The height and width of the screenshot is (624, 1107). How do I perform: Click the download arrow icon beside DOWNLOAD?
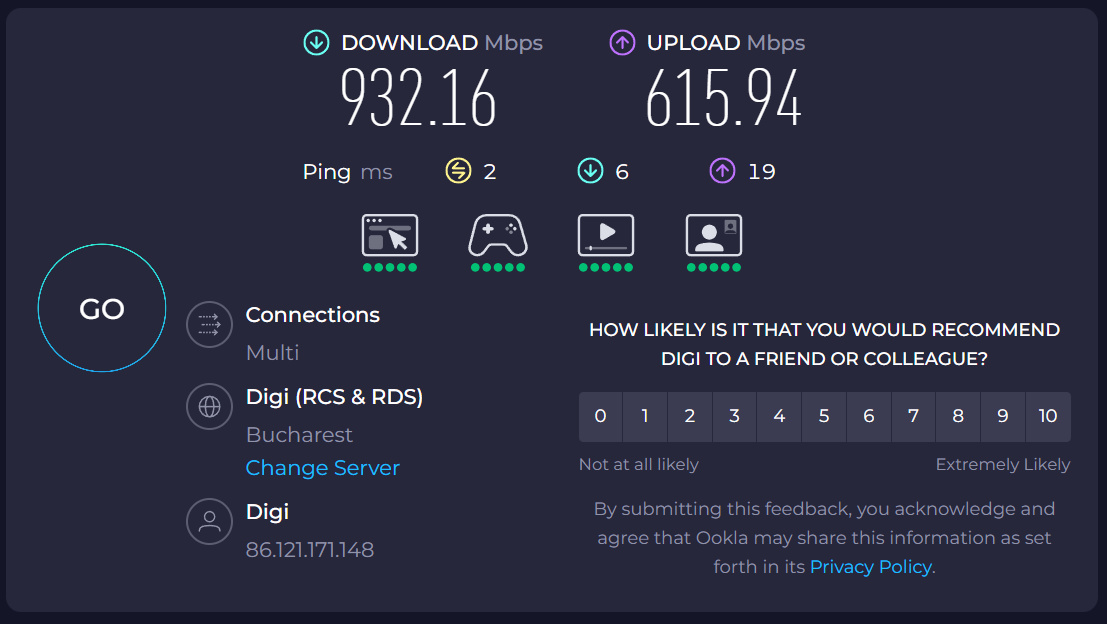tap(317, 43)
